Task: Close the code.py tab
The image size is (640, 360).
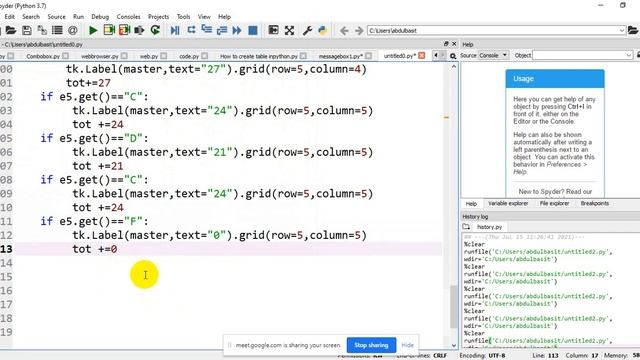Action: tap(204, 56)
